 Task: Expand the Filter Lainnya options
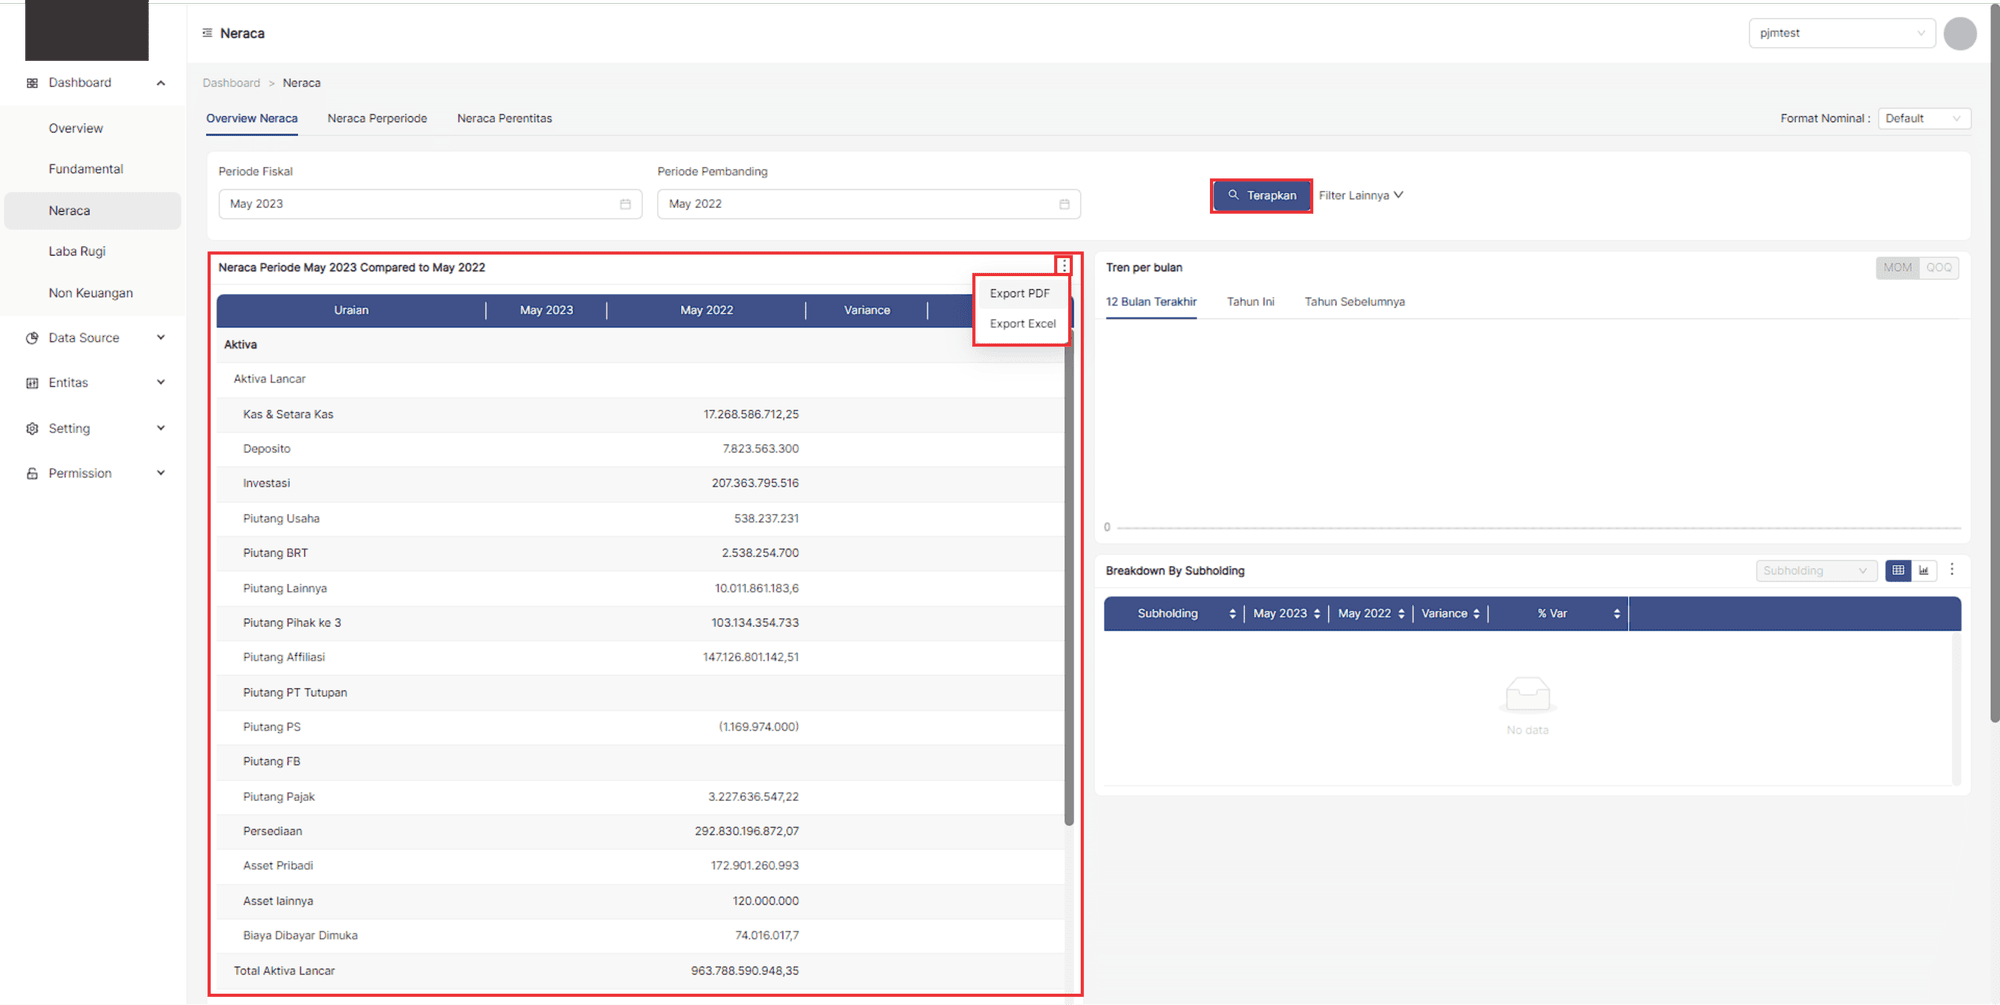[x=1360, y=196]
